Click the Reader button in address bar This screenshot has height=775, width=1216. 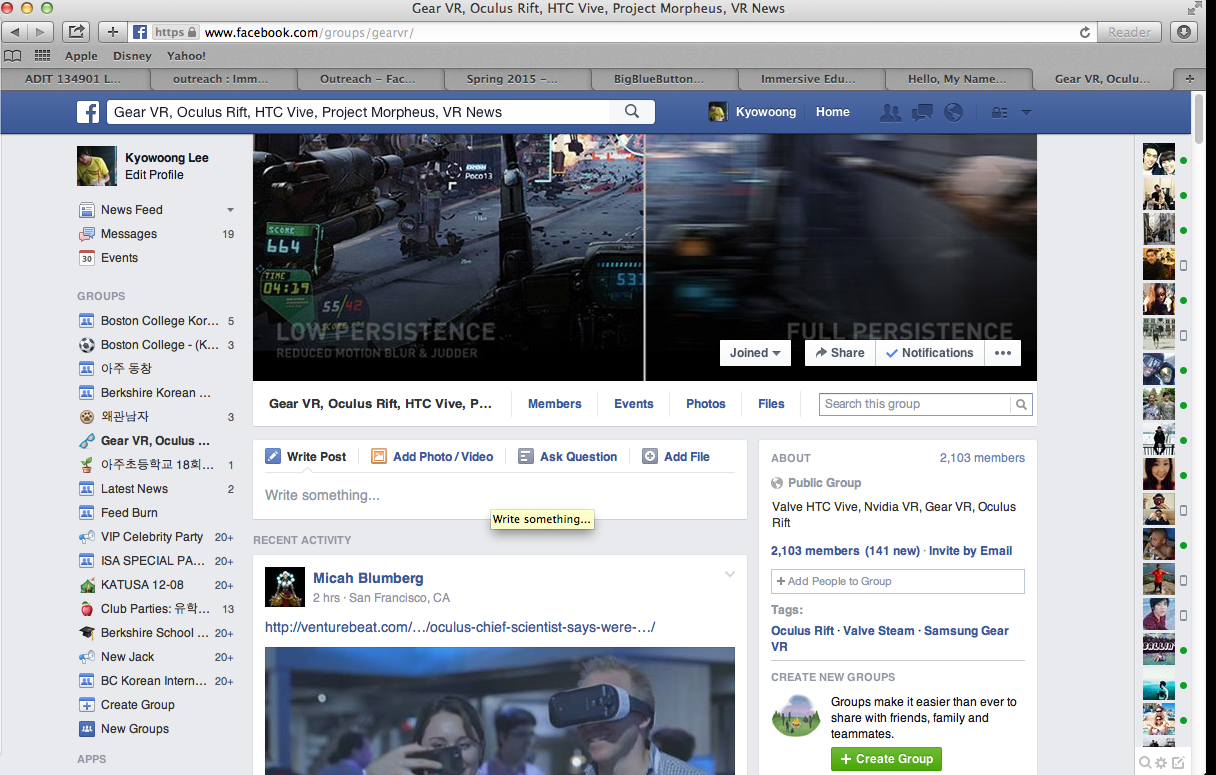point(1129,32)
